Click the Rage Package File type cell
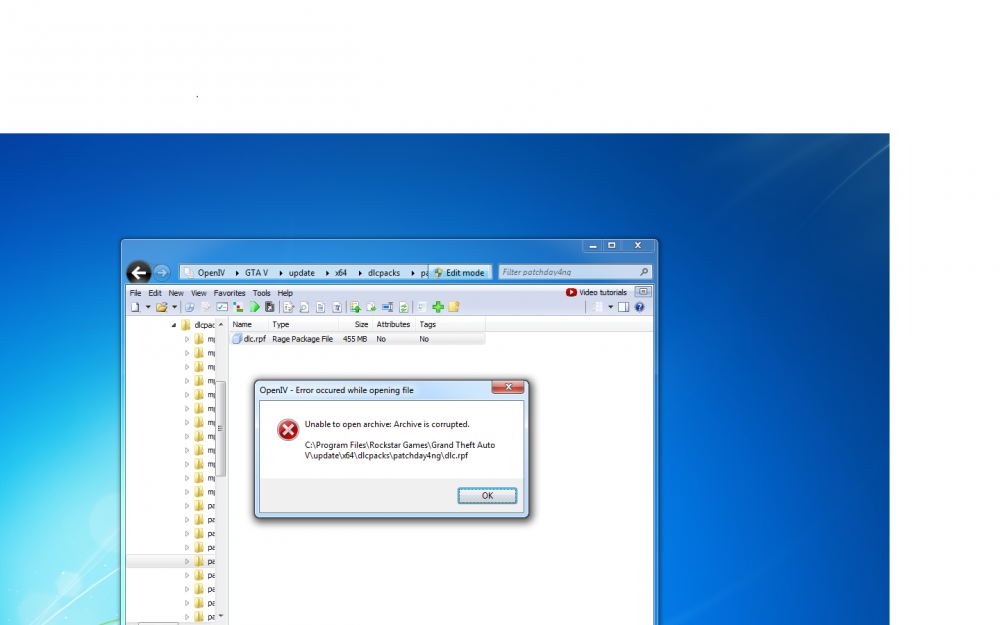Viewport: 1000px width, 625px height. point(302,339)
